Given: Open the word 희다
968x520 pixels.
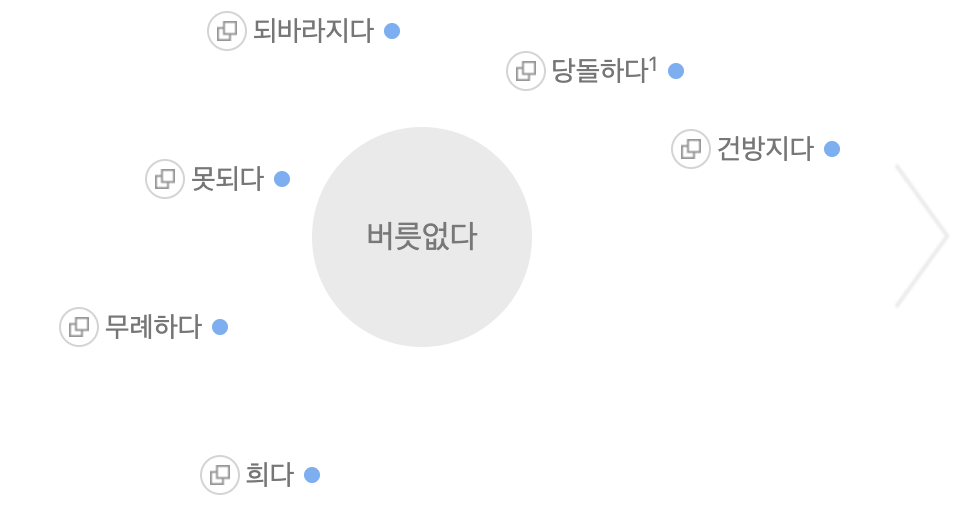Looking at the screenshot, I should pos(270,475).
